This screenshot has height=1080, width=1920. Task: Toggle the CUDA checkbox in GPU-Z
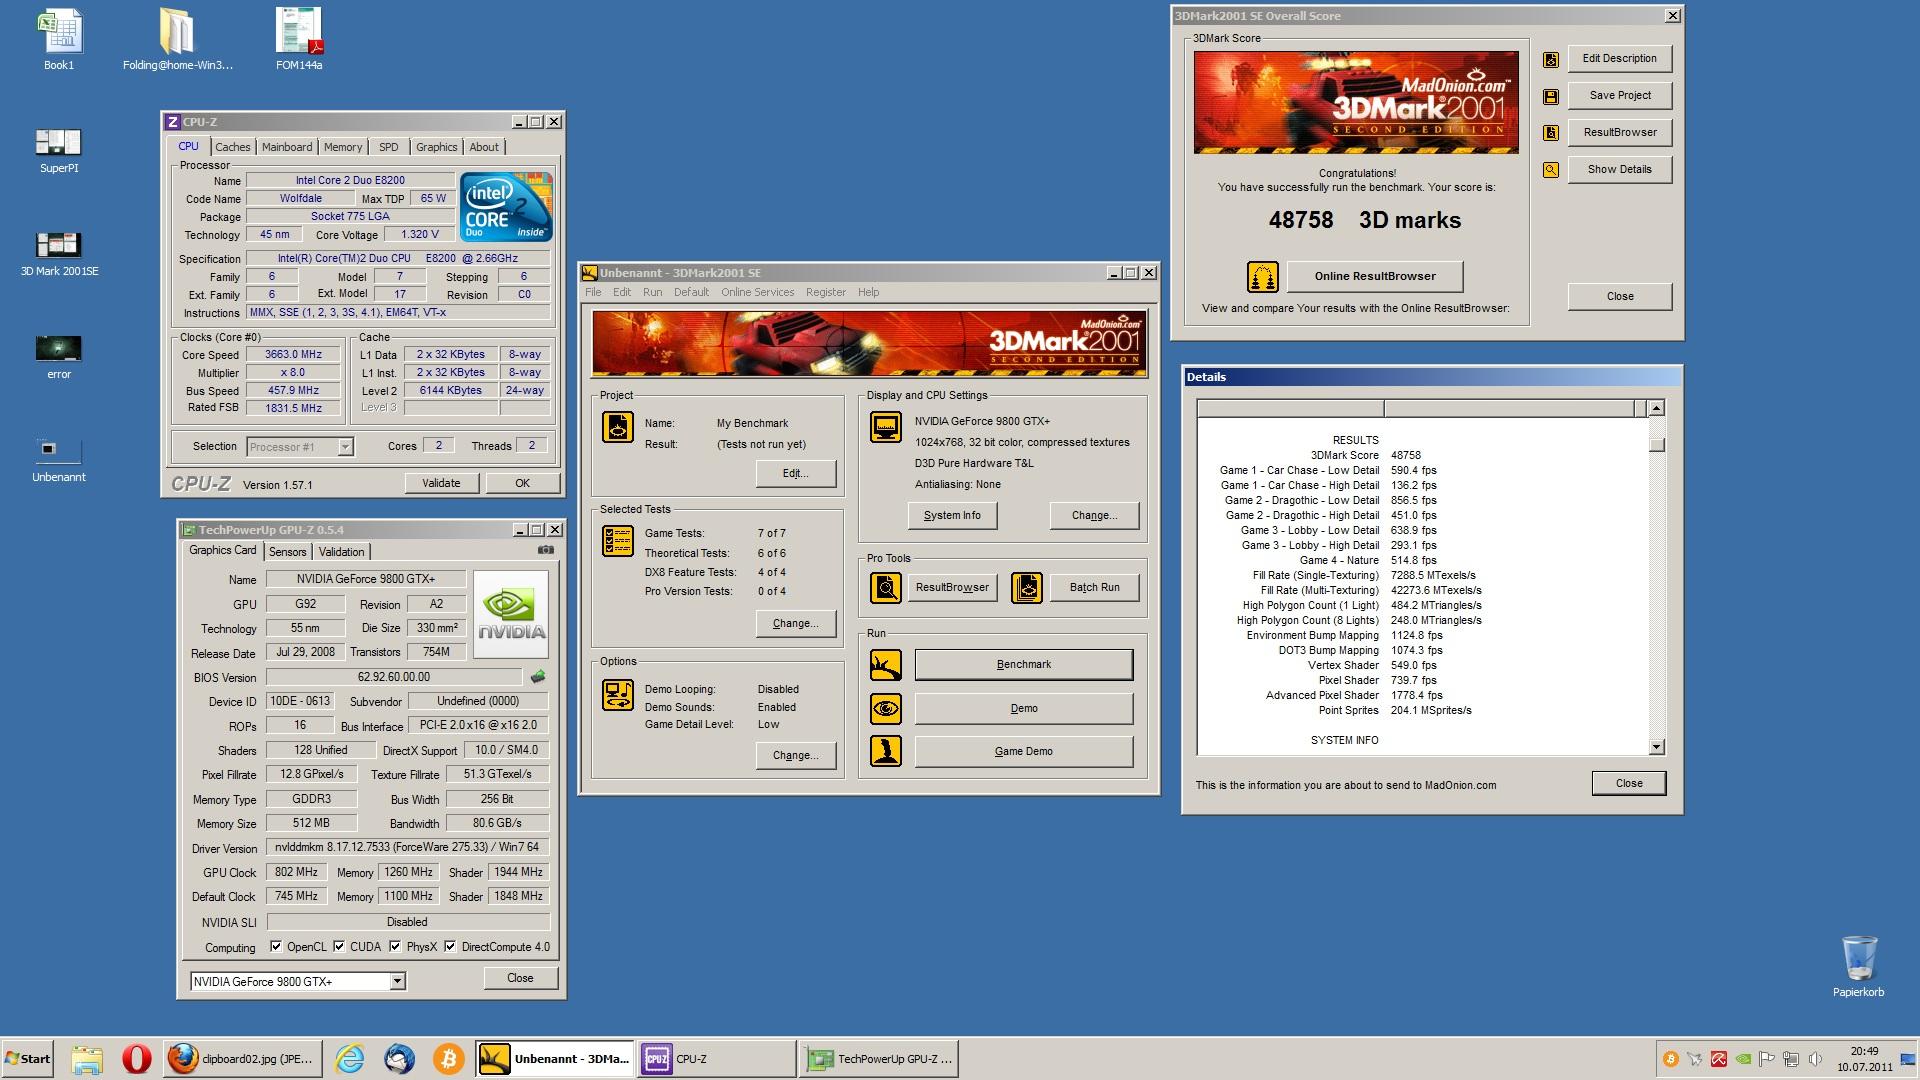tap(339, 947)
